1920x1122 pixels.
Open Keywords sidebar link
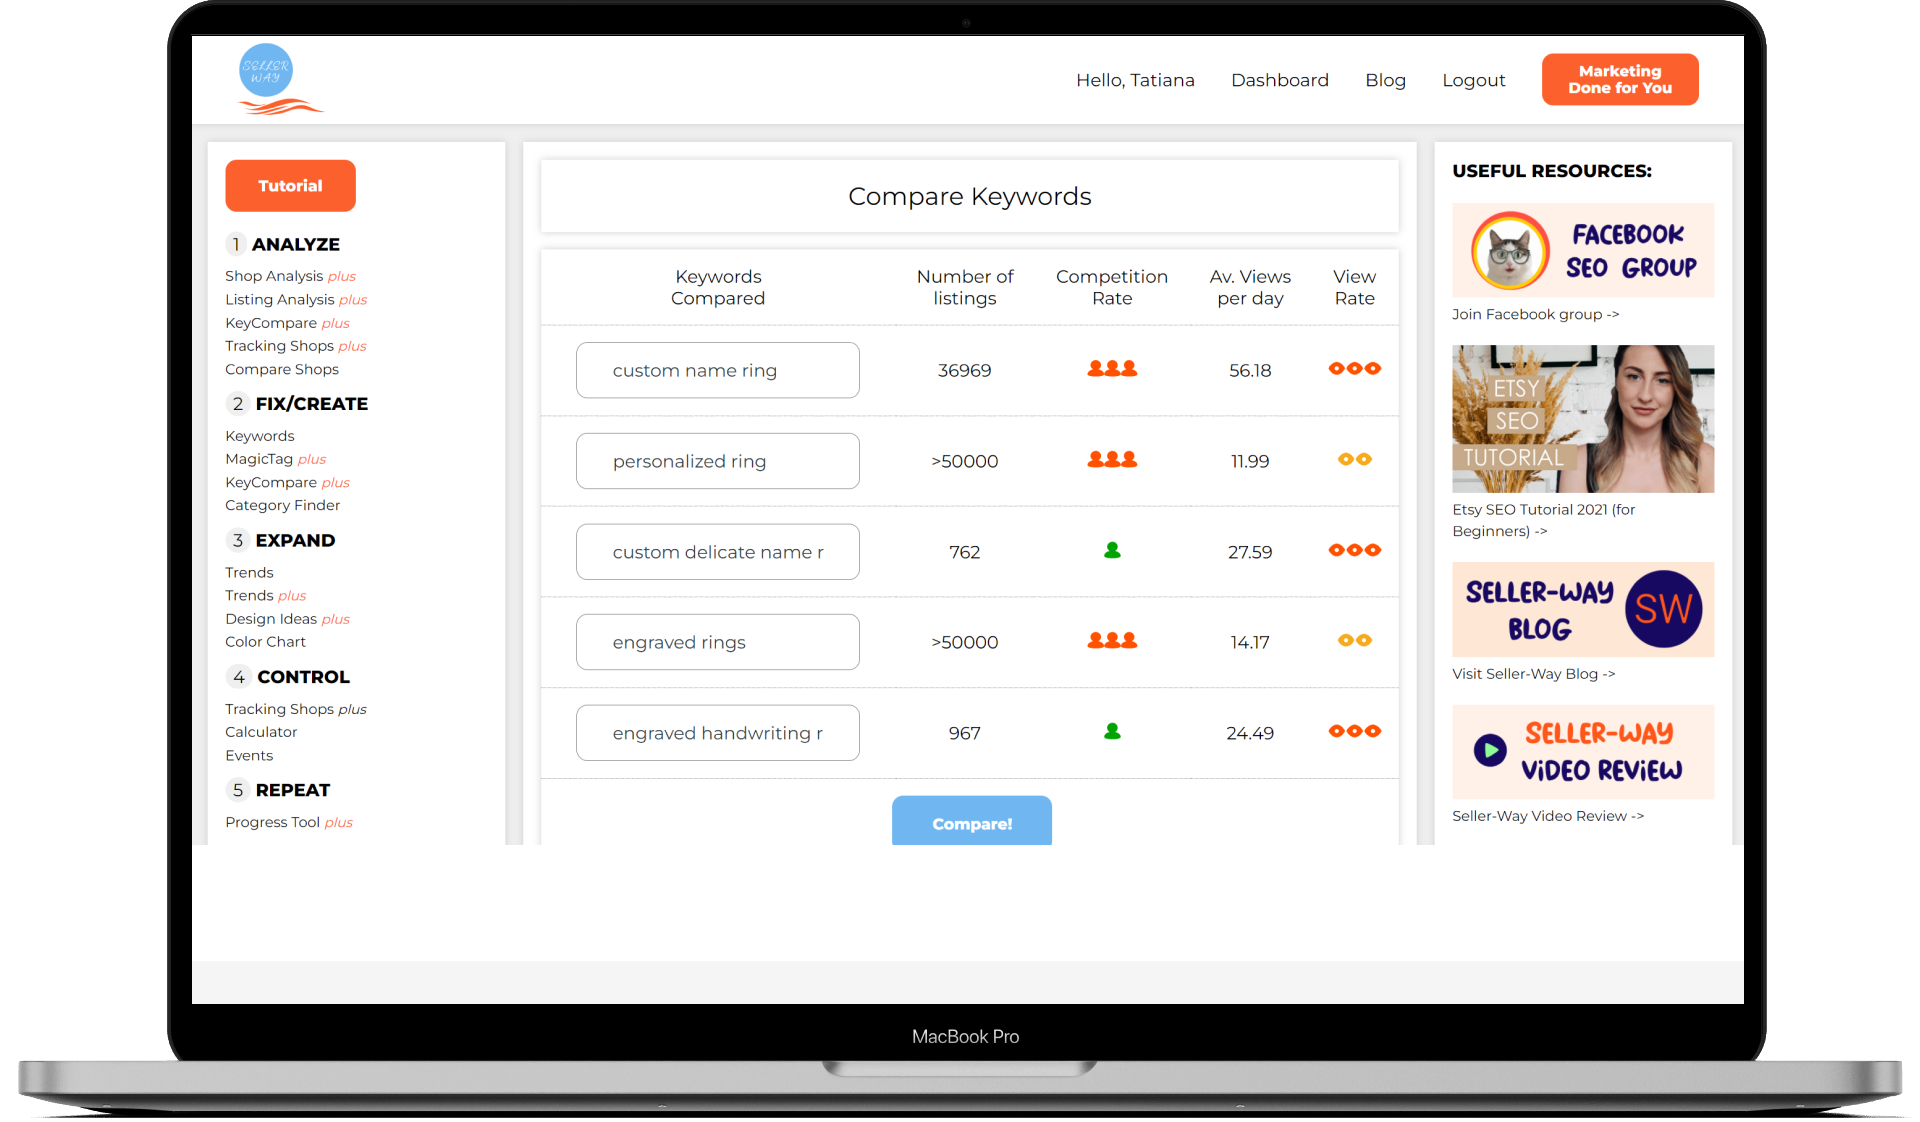coord(260,436)
